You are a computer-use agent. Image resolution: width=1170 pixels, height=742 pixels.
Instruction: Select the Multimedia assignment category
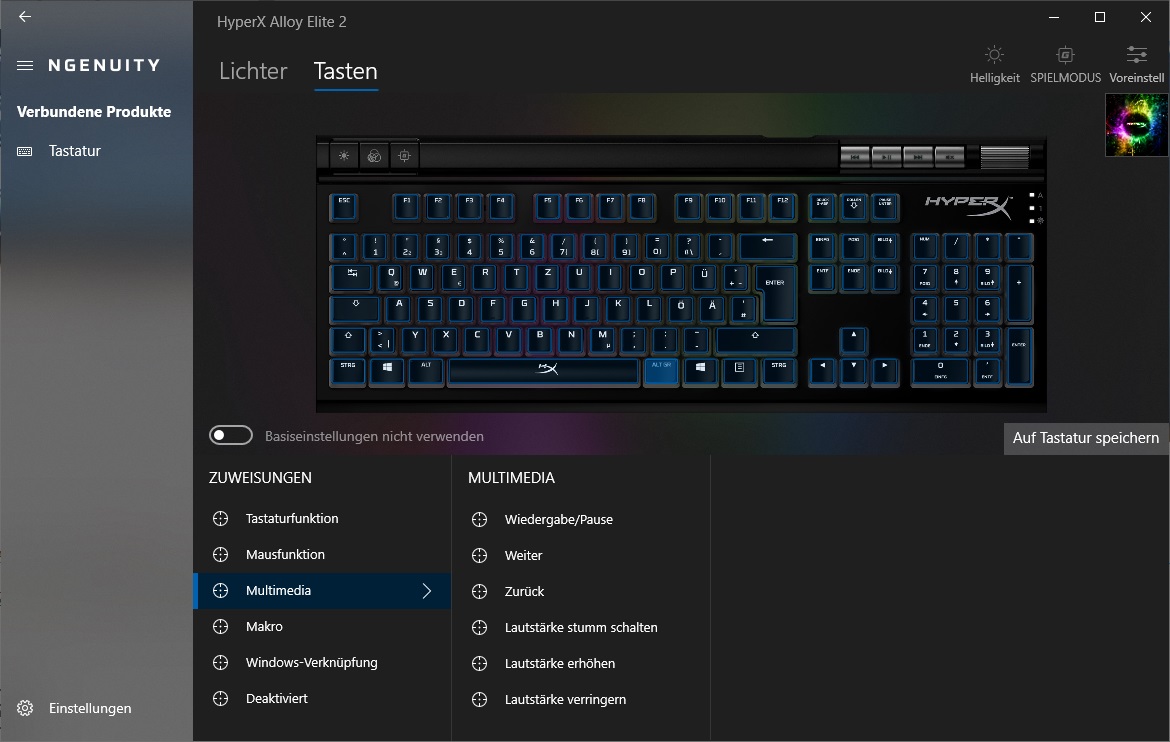click(322, 590)
